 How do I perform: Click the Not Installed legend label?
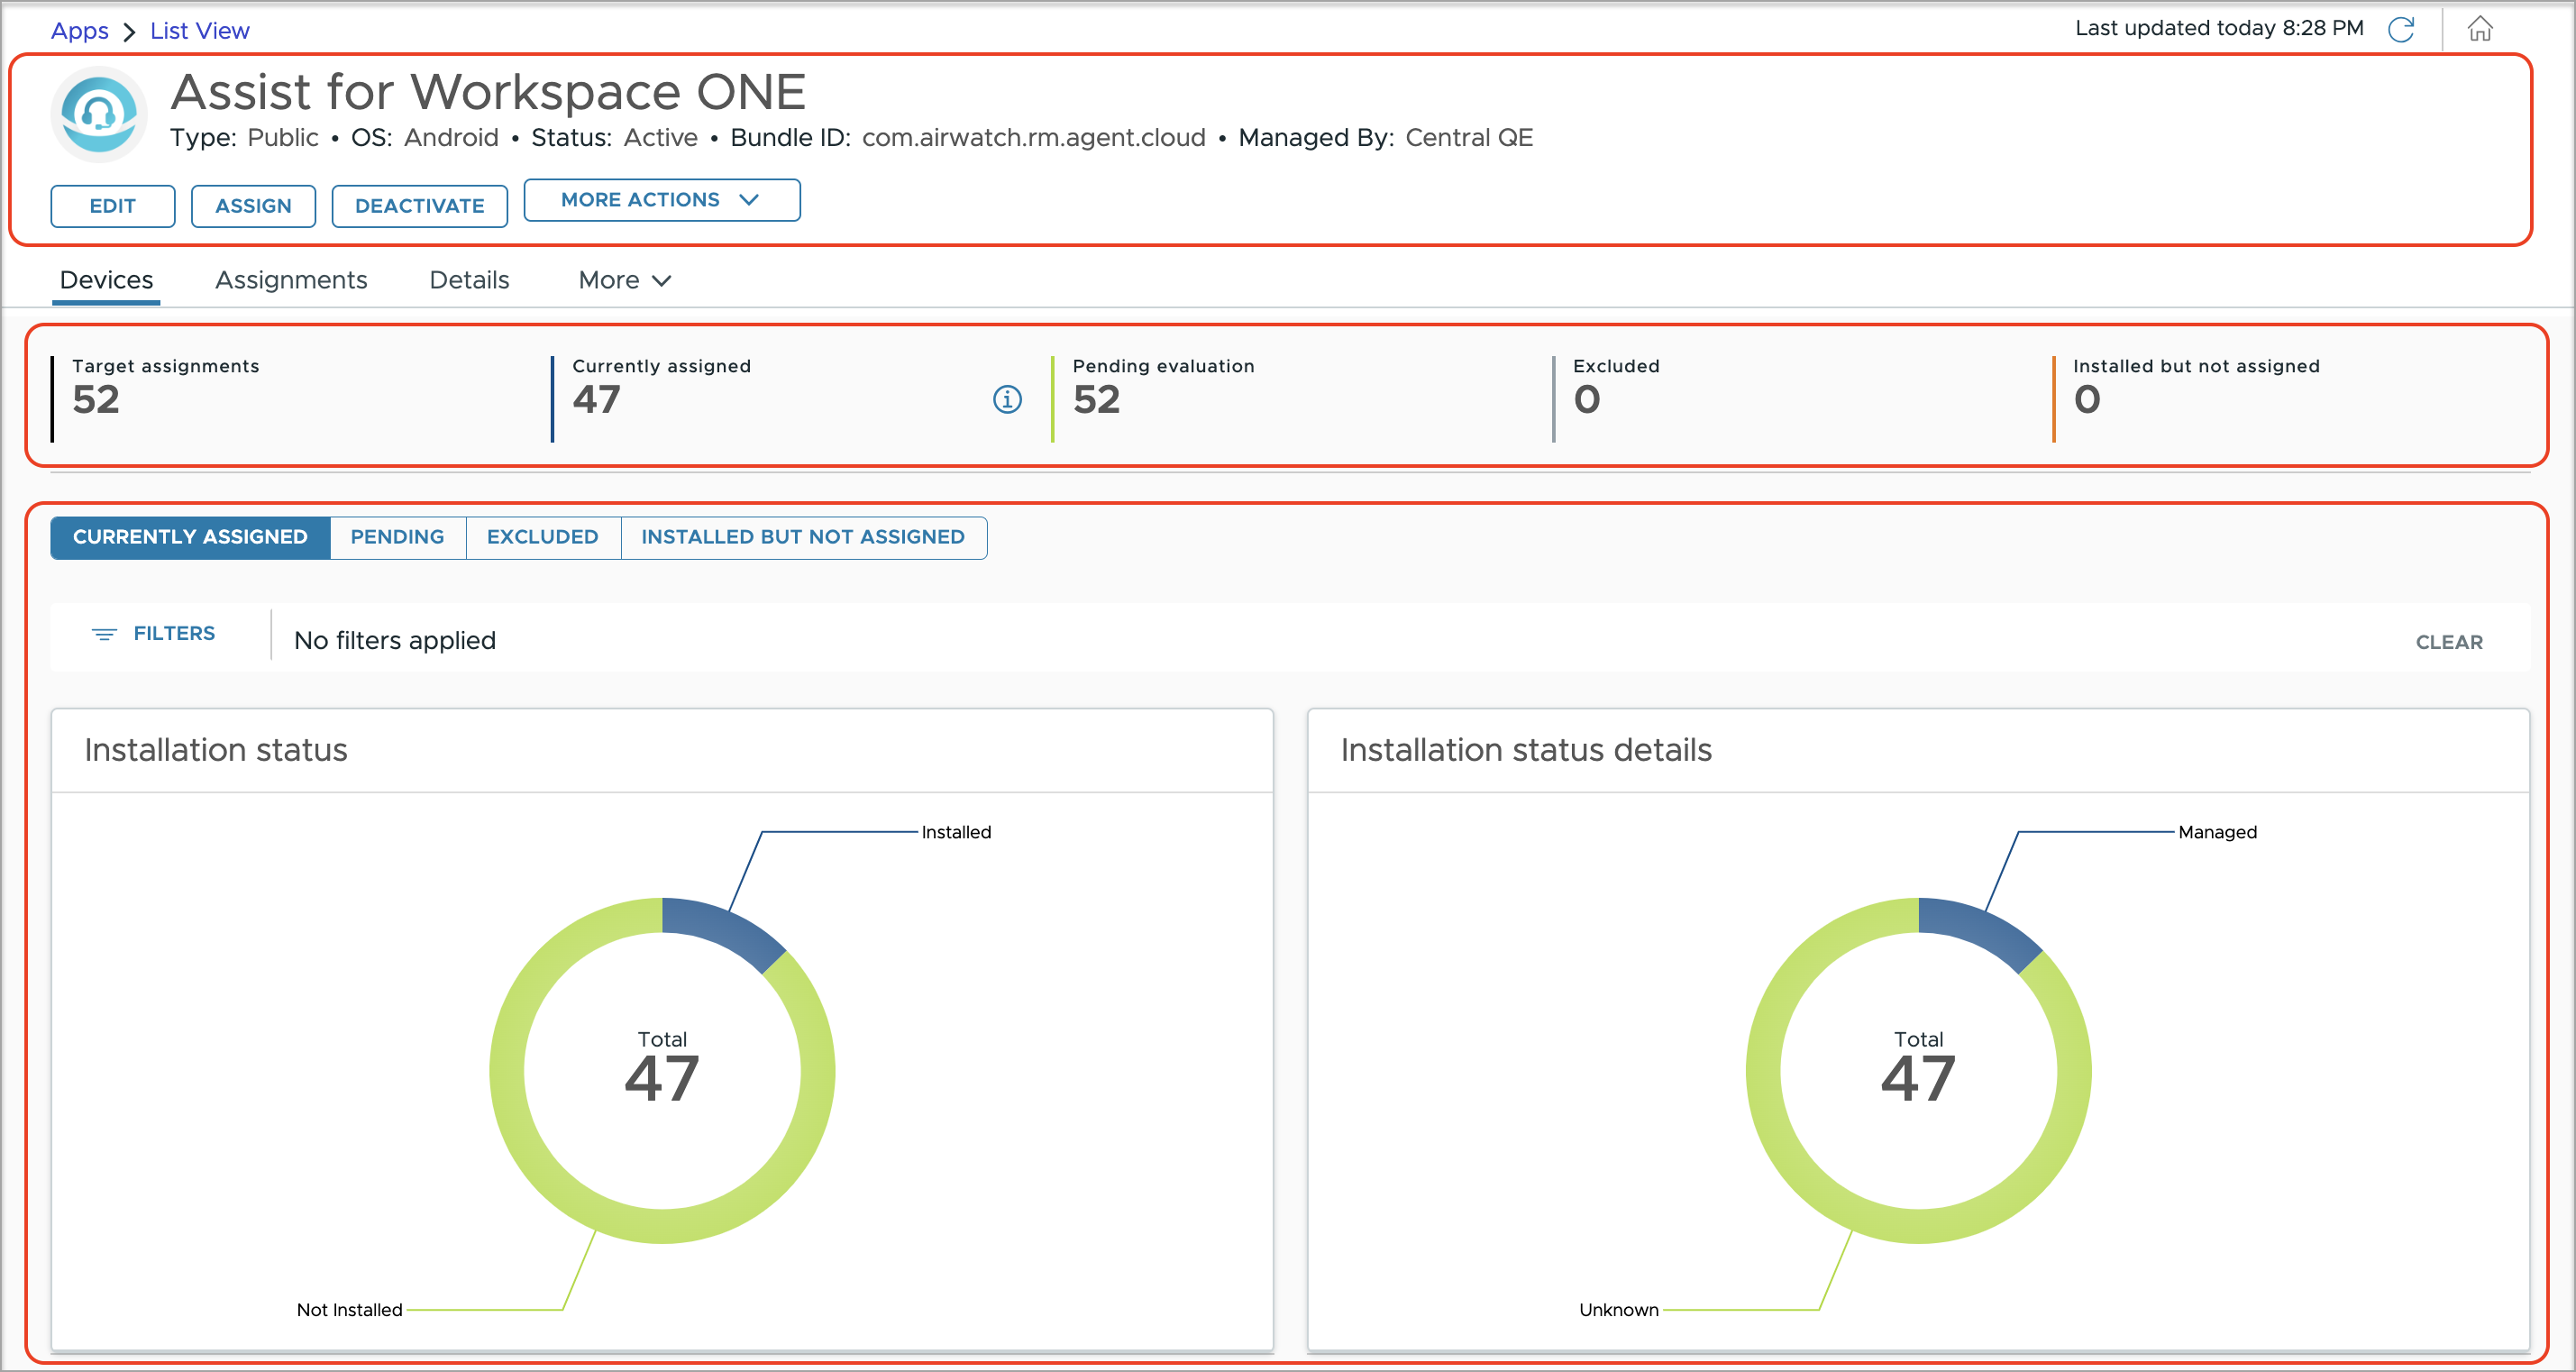point(349,1310)
